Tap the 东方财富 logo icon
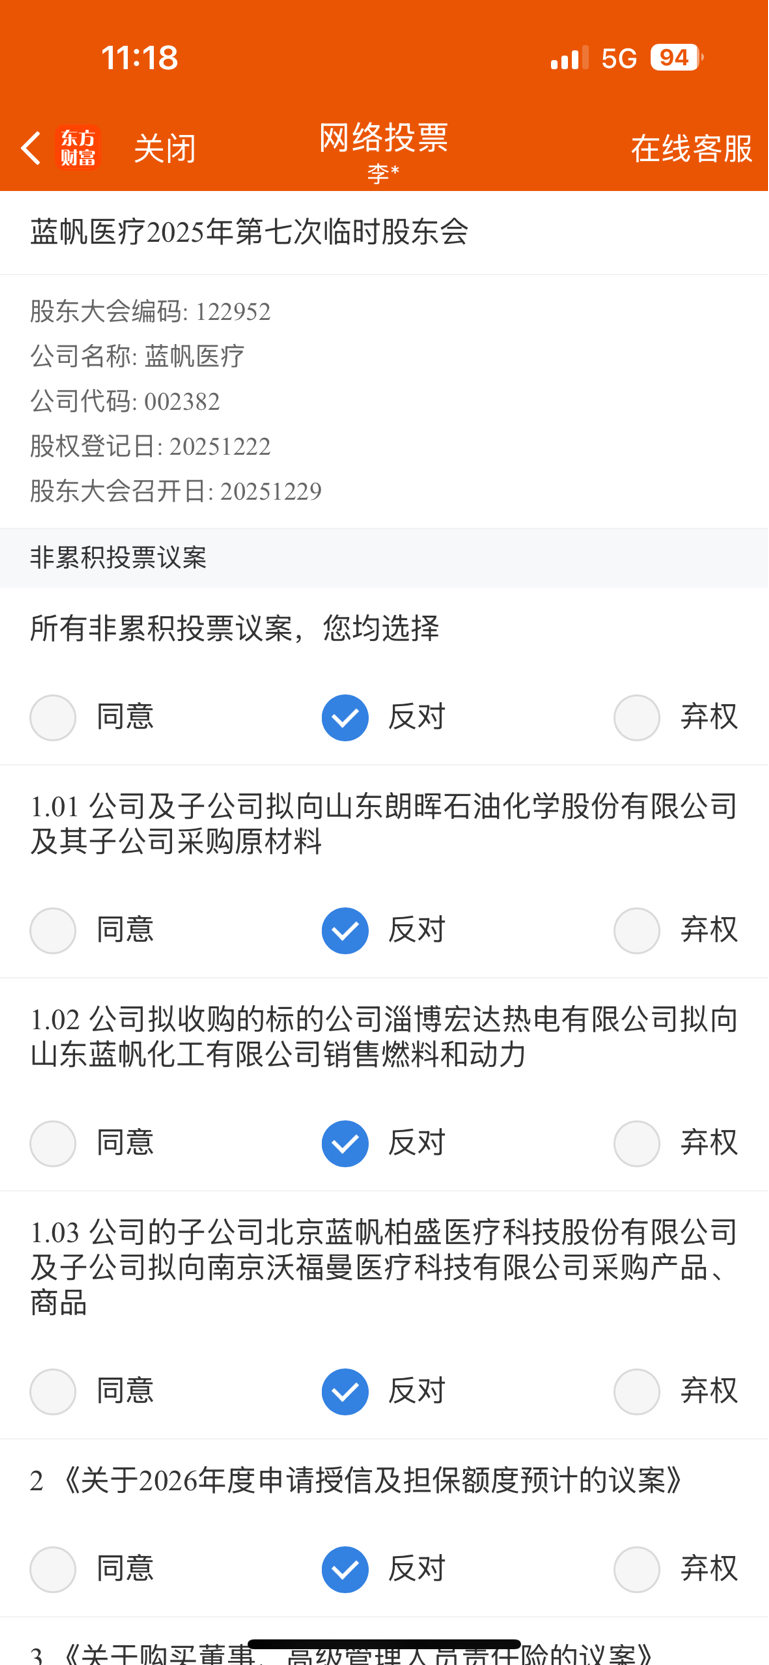This screenshot has width=769, height=1665. tap(78, 148)
